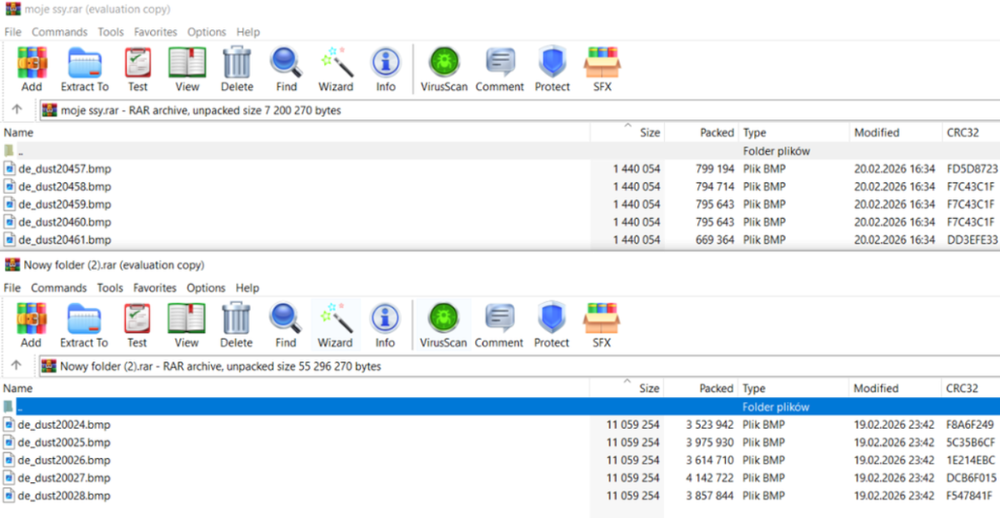The image size is (1000, 518).
Task: Open Commands menu in moje ssy.rar window
Action: (59, 32)
